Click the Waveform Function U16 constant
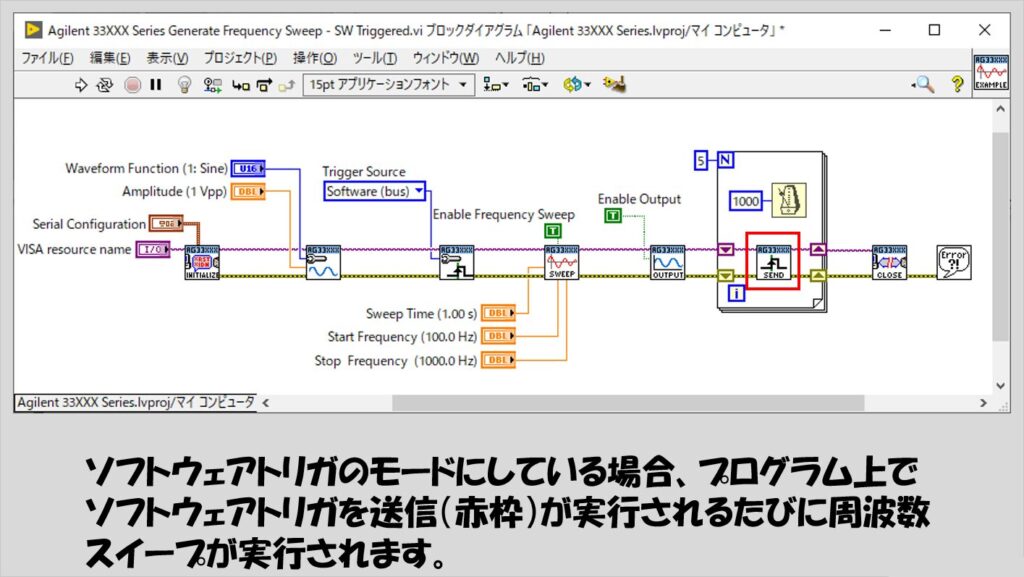Screen dimensions: 1024x577 (248, 168)
